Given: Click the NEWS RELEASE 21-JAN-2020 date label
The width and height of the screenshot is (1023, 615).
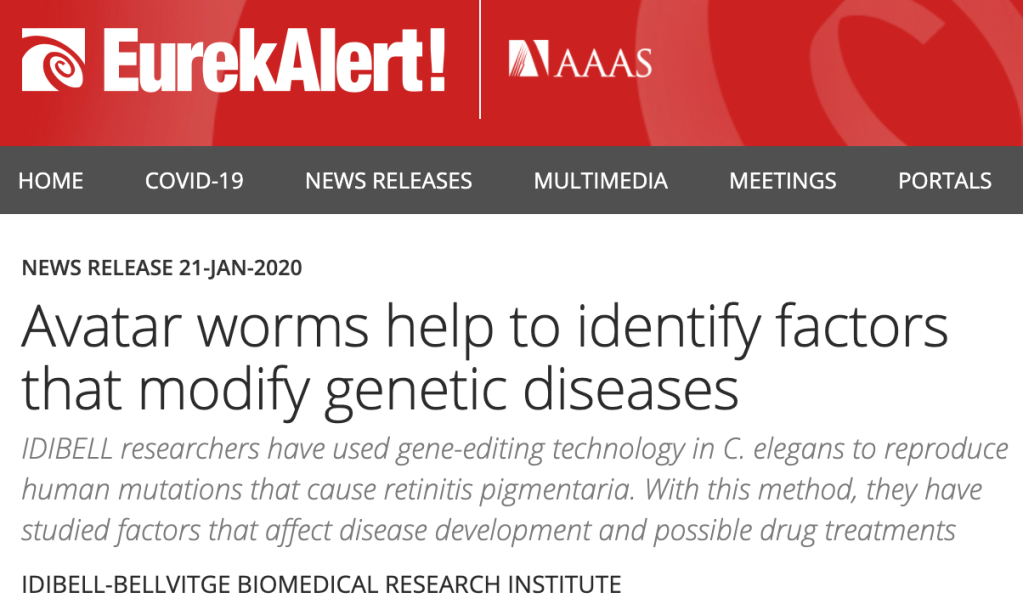Looking at the screenshot, I should coord(161,268).
